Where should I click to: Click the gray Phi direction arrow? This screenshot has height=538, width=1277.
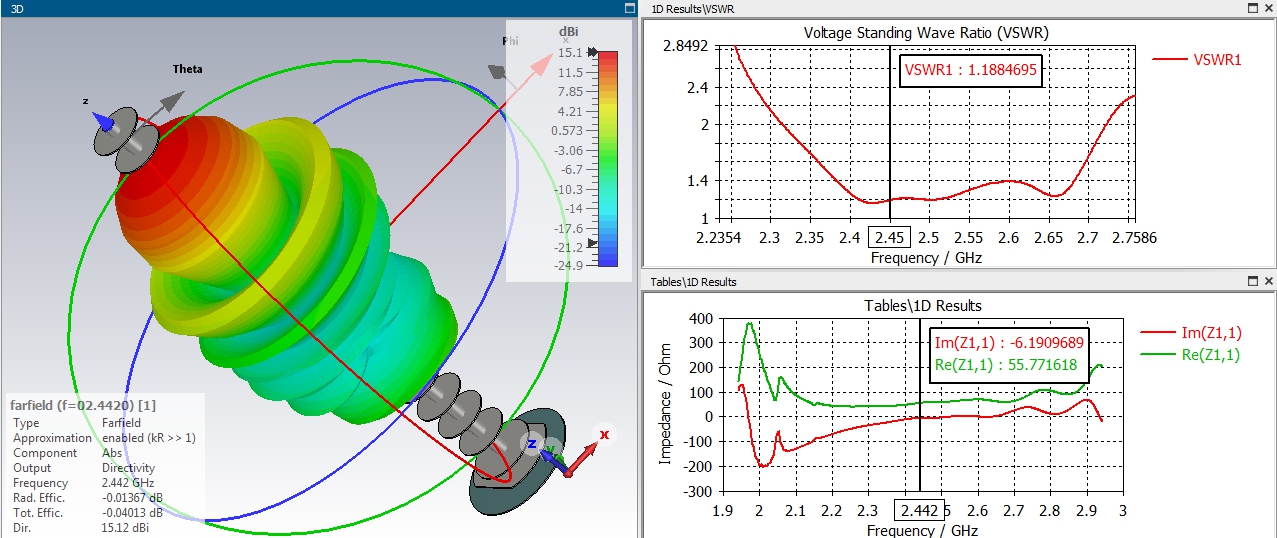point(498,72)
